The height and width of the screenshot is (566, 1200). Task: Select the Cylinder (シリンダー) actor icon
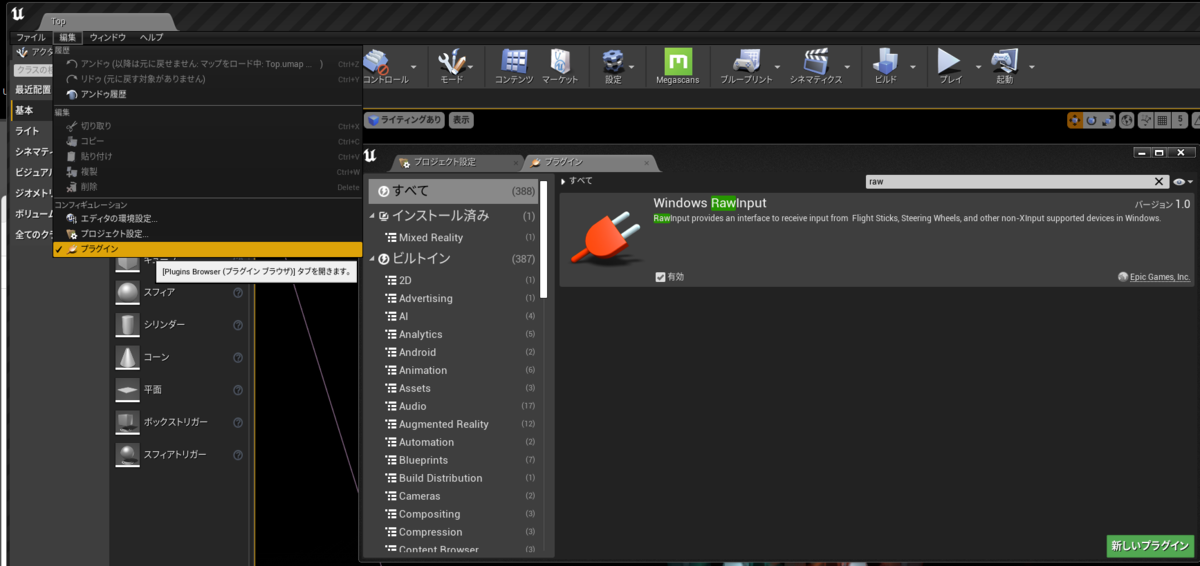(127, 325)
